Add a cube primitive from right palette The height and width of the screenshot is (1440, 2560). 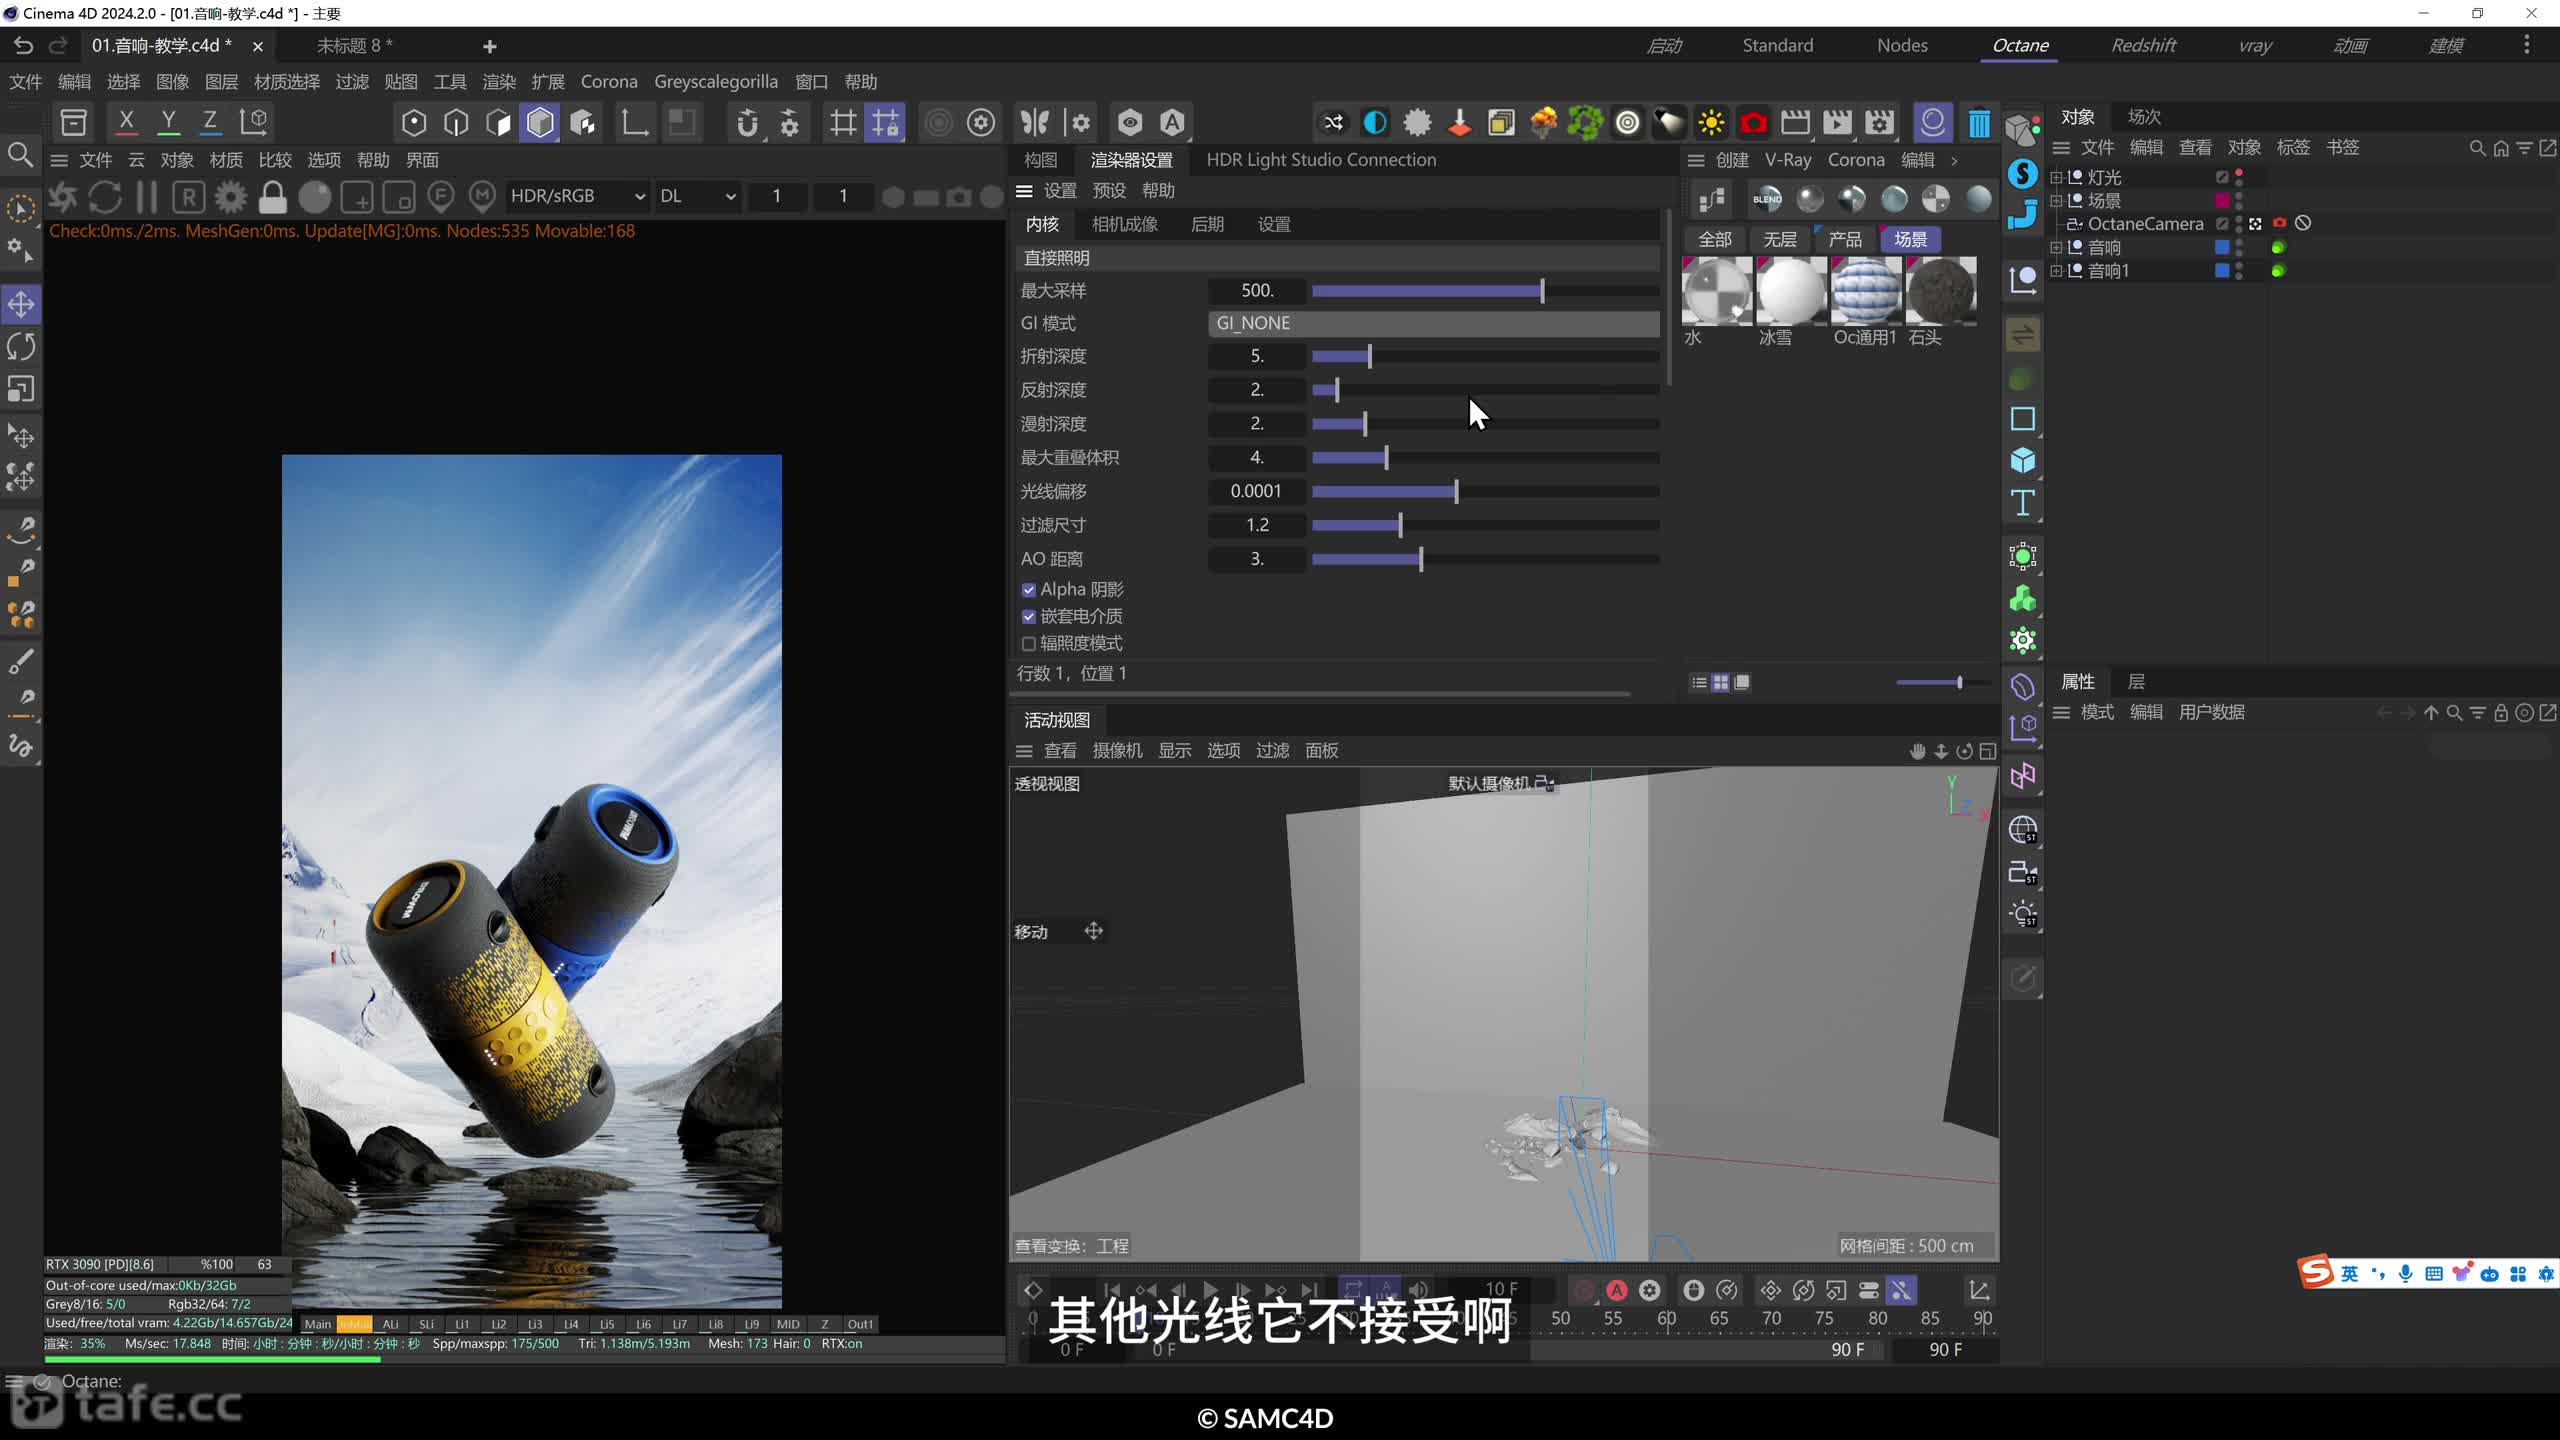pos(2023,461)
